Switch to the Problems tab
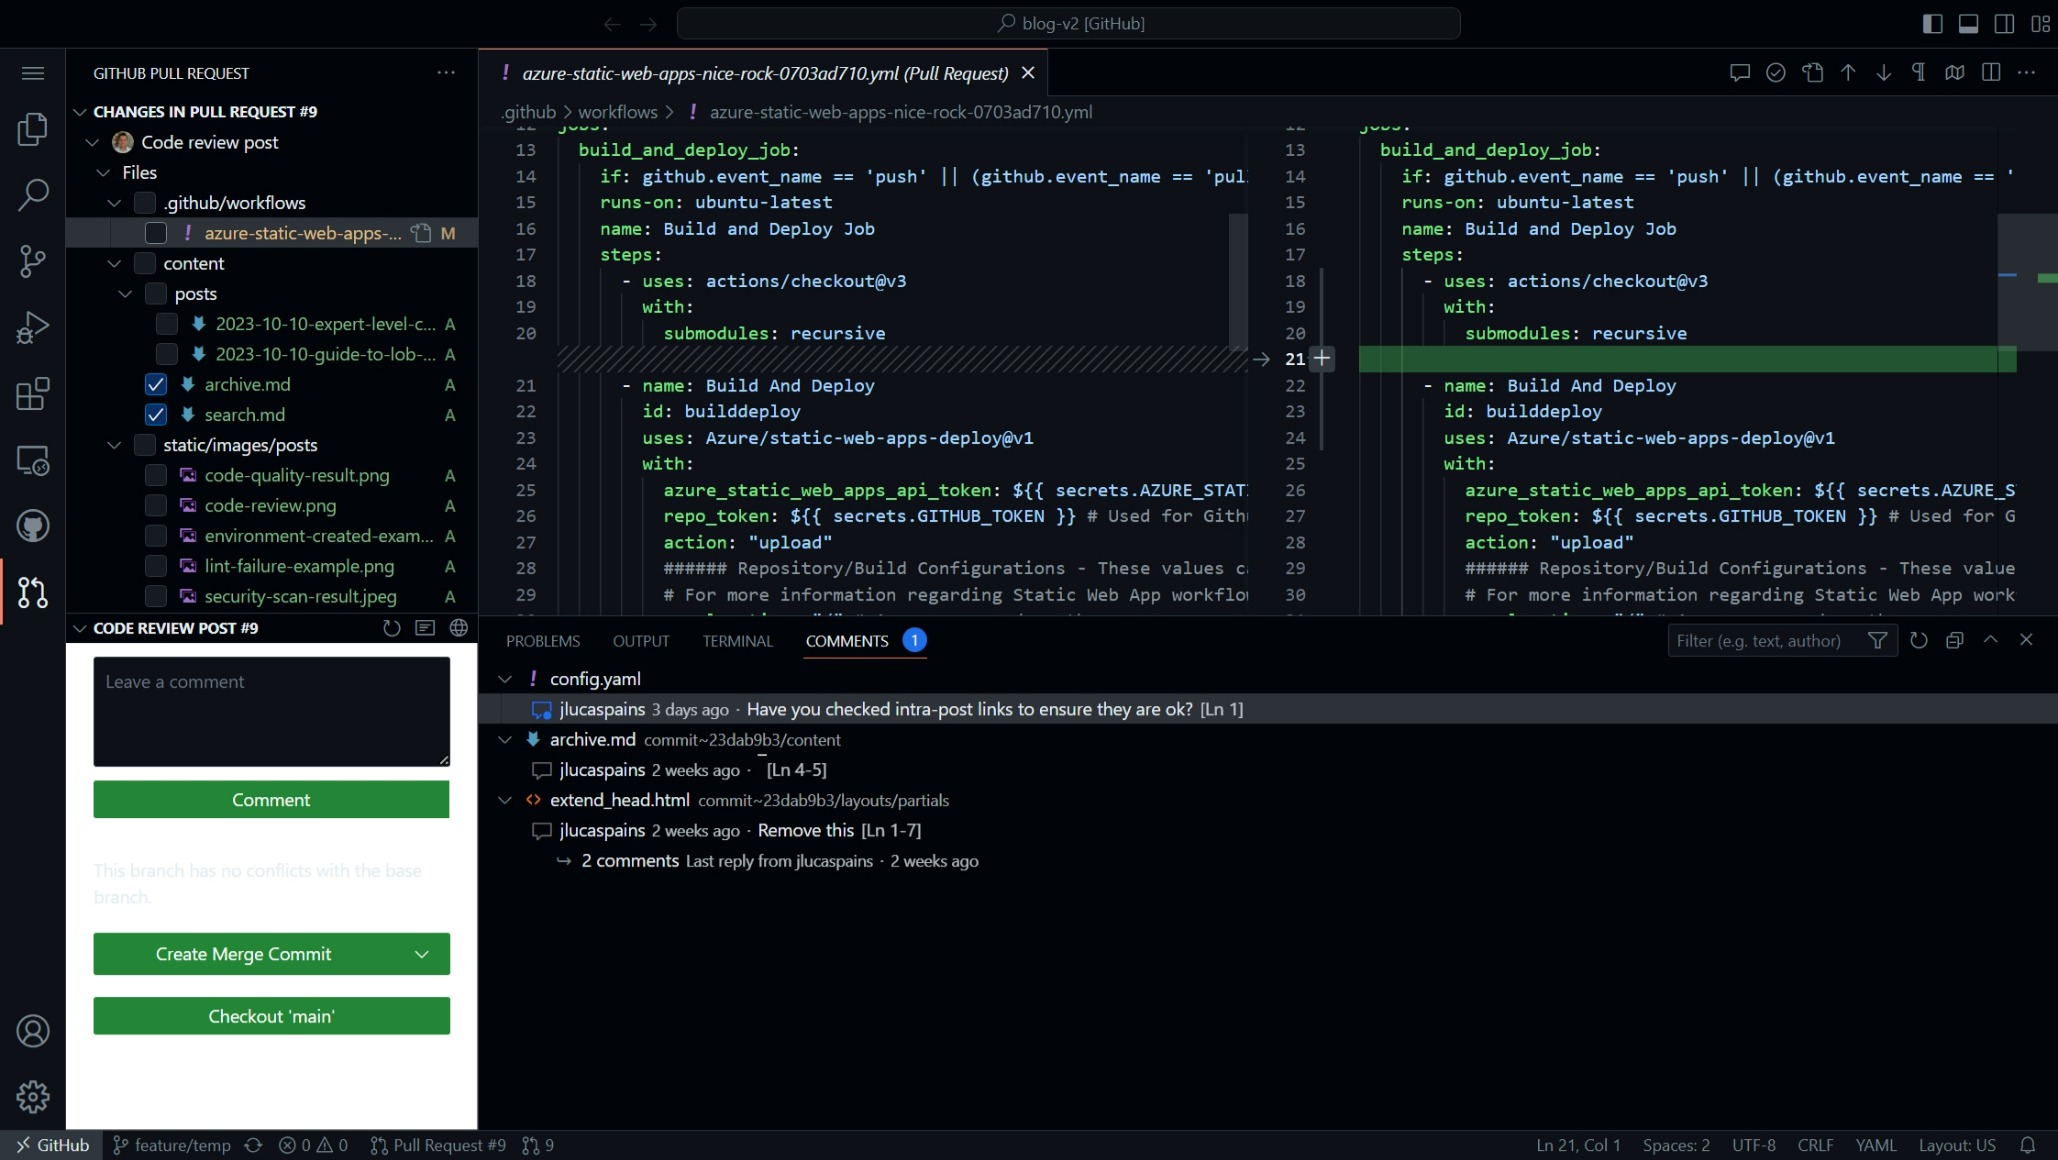The height and width of the screenshot is (1160, 2058). 543,641
